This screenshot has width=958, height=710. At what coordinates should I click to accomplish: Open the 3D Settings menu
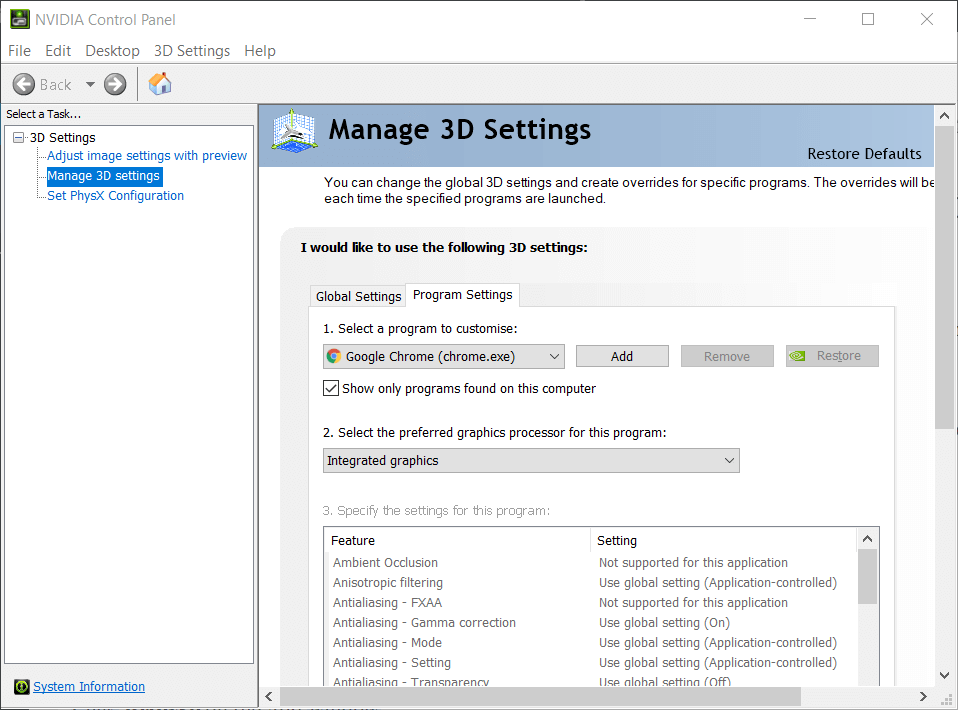pos(192,51)
